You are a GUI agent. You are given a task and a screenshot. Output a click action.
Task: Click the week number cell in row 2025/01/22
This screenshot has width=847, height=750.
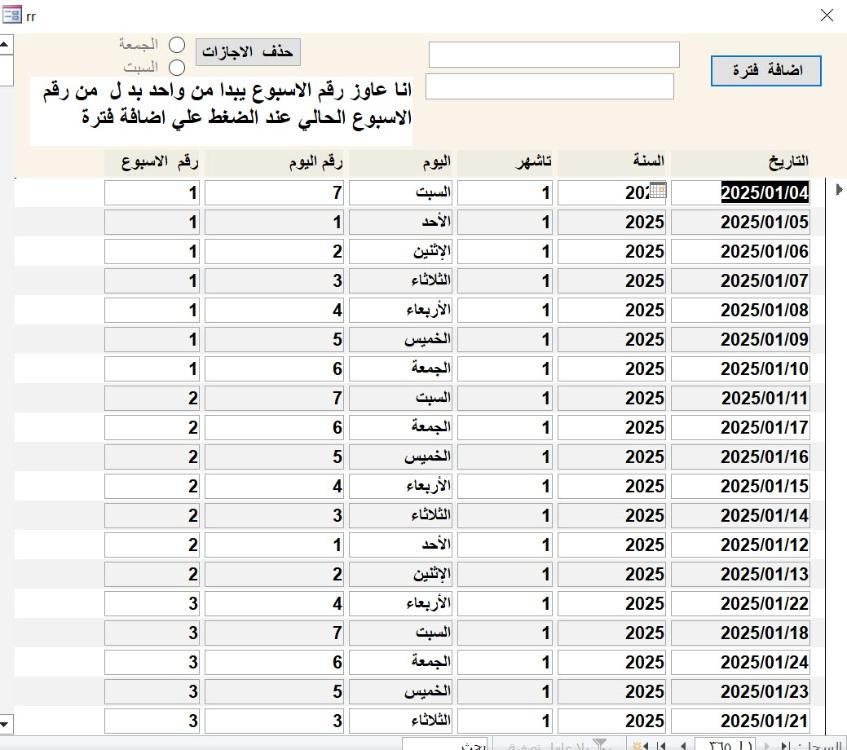[x=152, y=604]
